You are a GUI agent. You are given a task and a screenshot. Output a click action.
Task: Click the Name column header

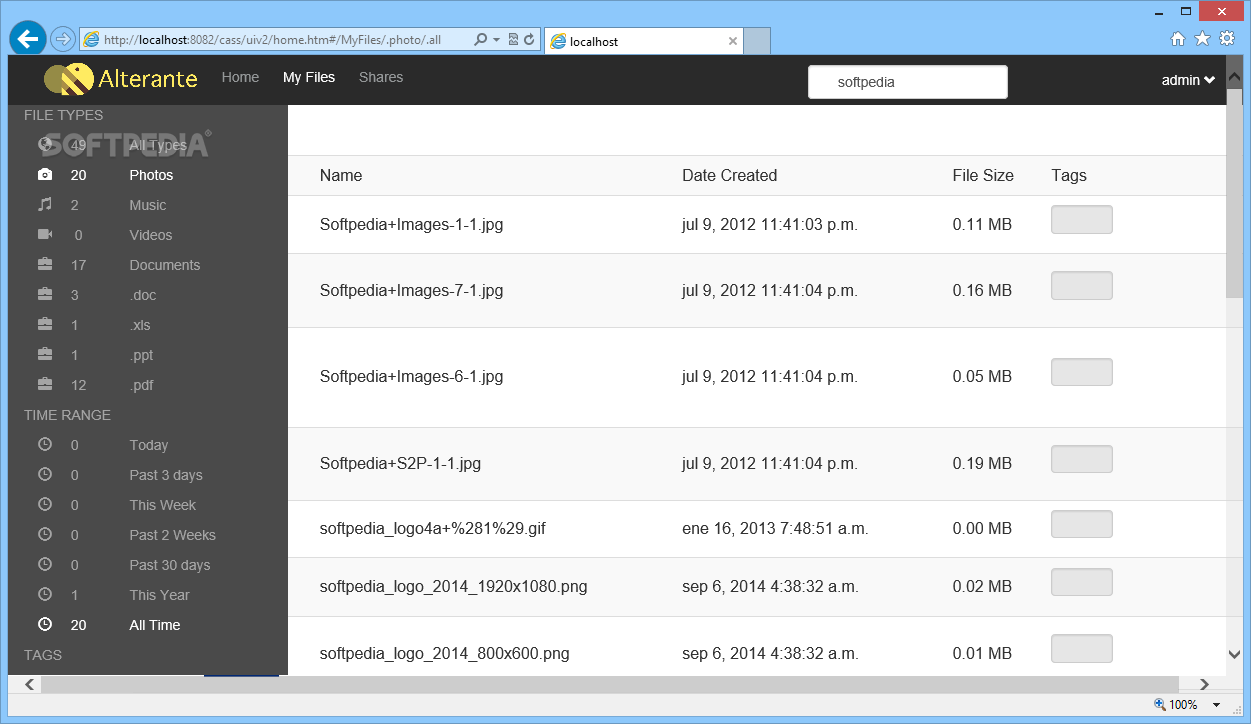341,176
